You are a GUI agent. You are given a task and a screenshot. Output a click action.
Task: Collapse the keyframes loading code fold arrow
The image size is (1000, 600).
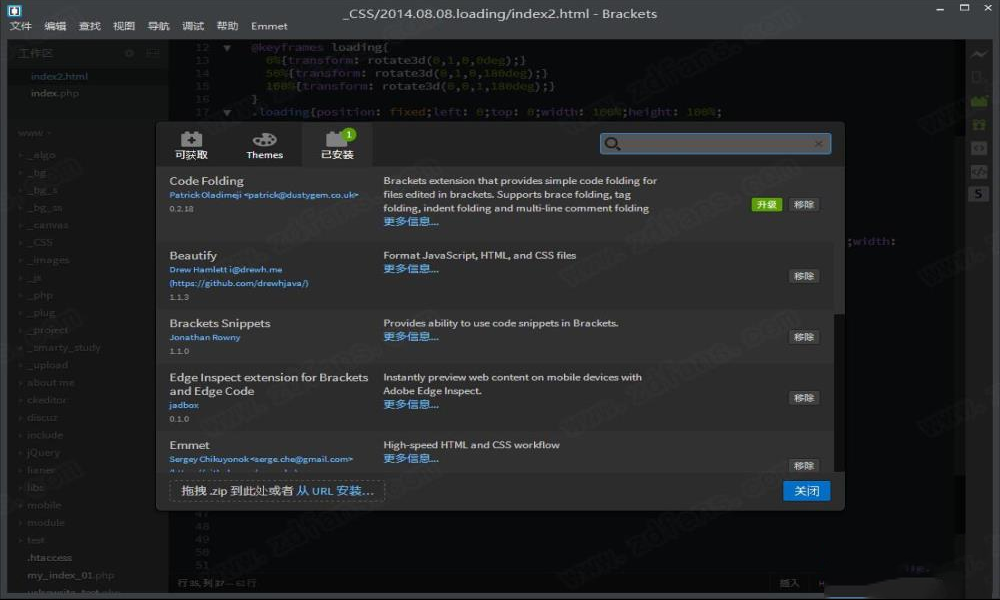[x=227, y=48]
